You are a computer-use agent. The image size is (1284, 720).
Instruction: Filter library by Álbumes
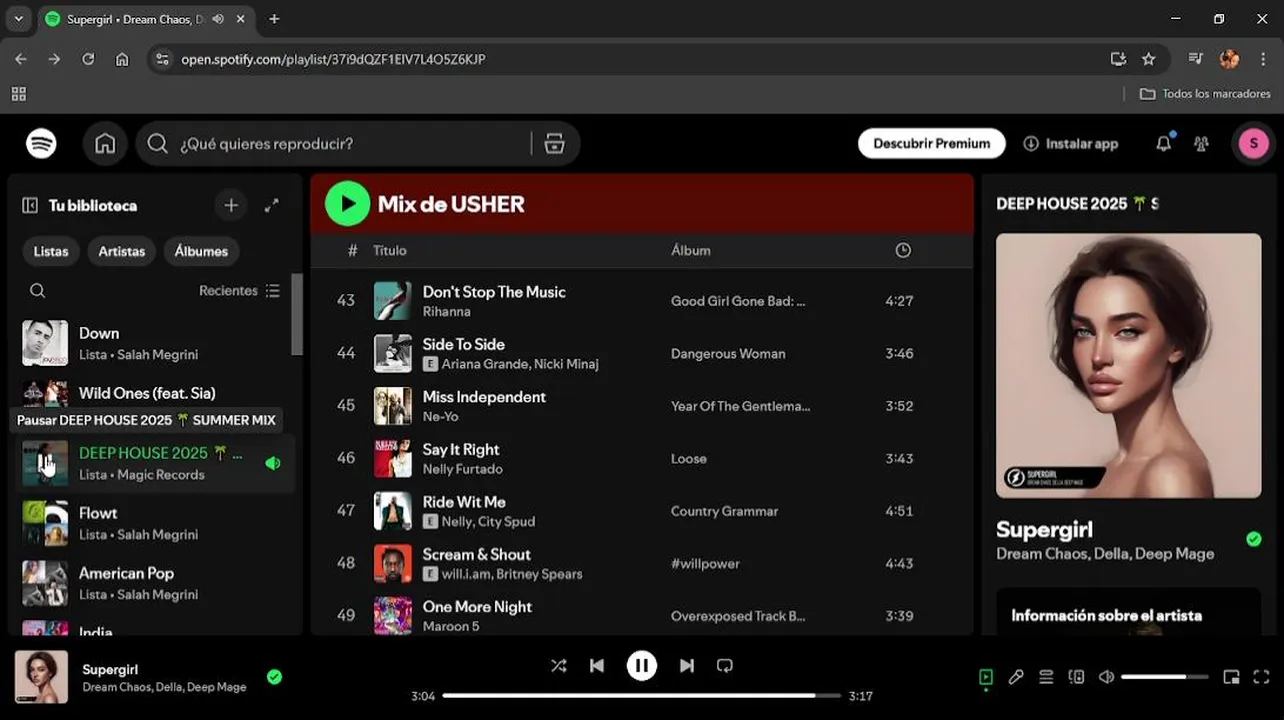coord(201,251)
